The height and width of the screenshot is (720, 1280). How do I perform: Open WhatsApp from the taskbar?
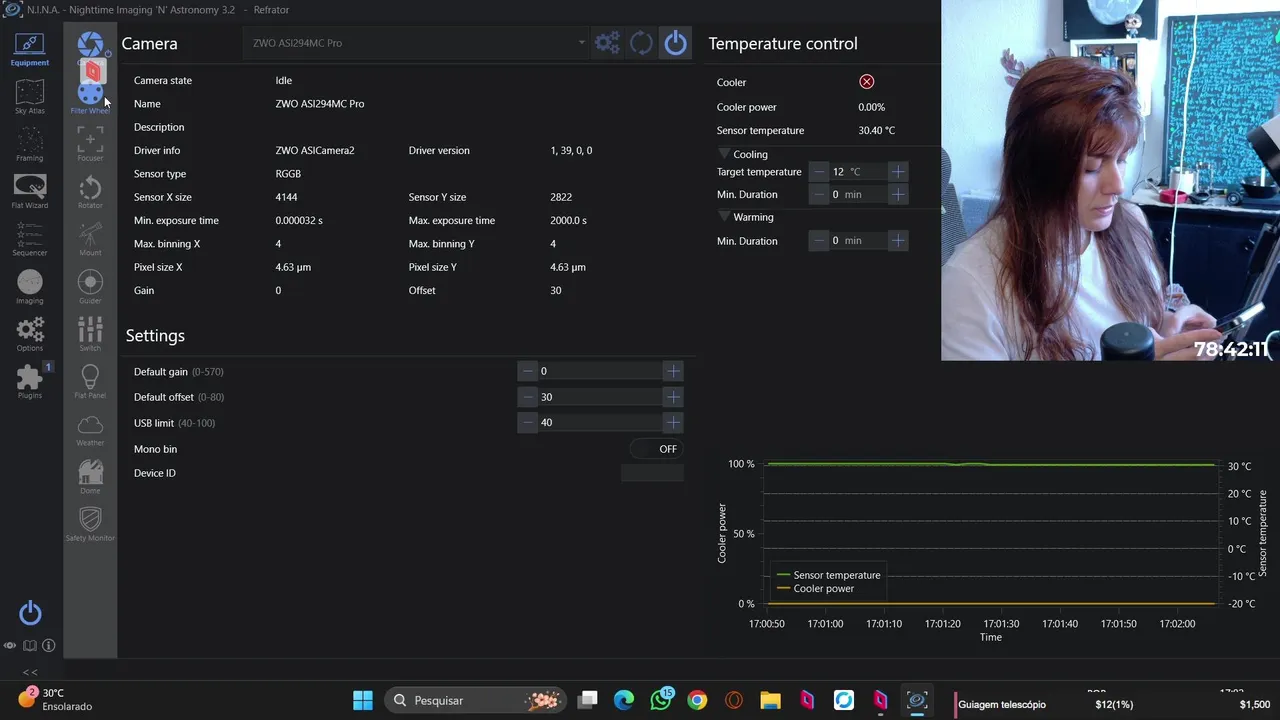(x=661, y=700)
